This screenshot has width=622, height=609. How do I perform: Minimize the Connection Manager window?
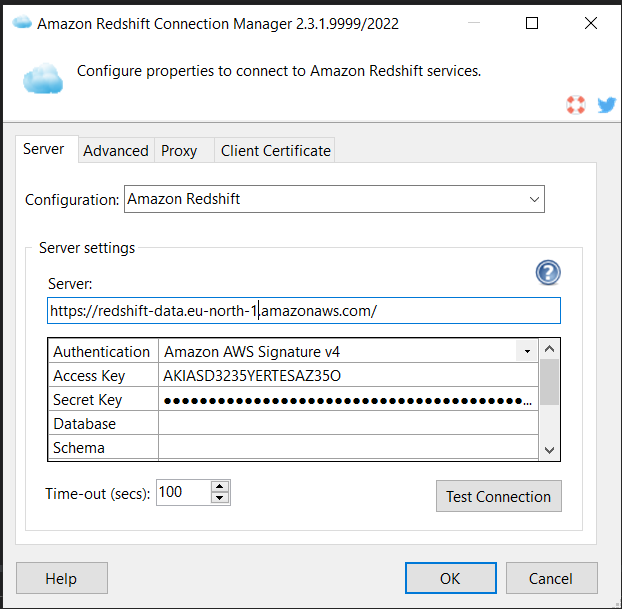tap(474, 23)
